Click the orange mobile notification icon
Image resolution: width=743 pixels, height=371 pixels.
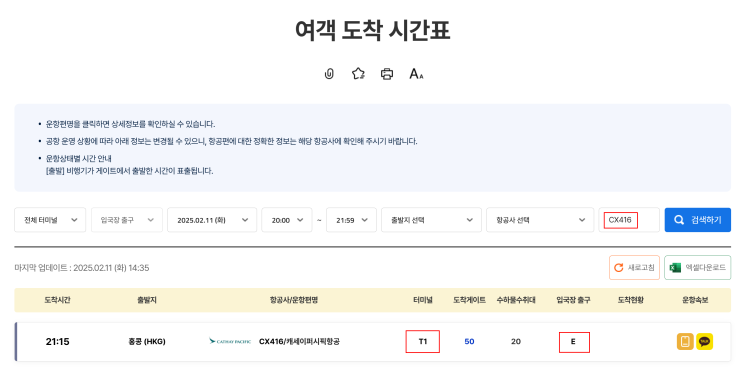coord(685,342)
